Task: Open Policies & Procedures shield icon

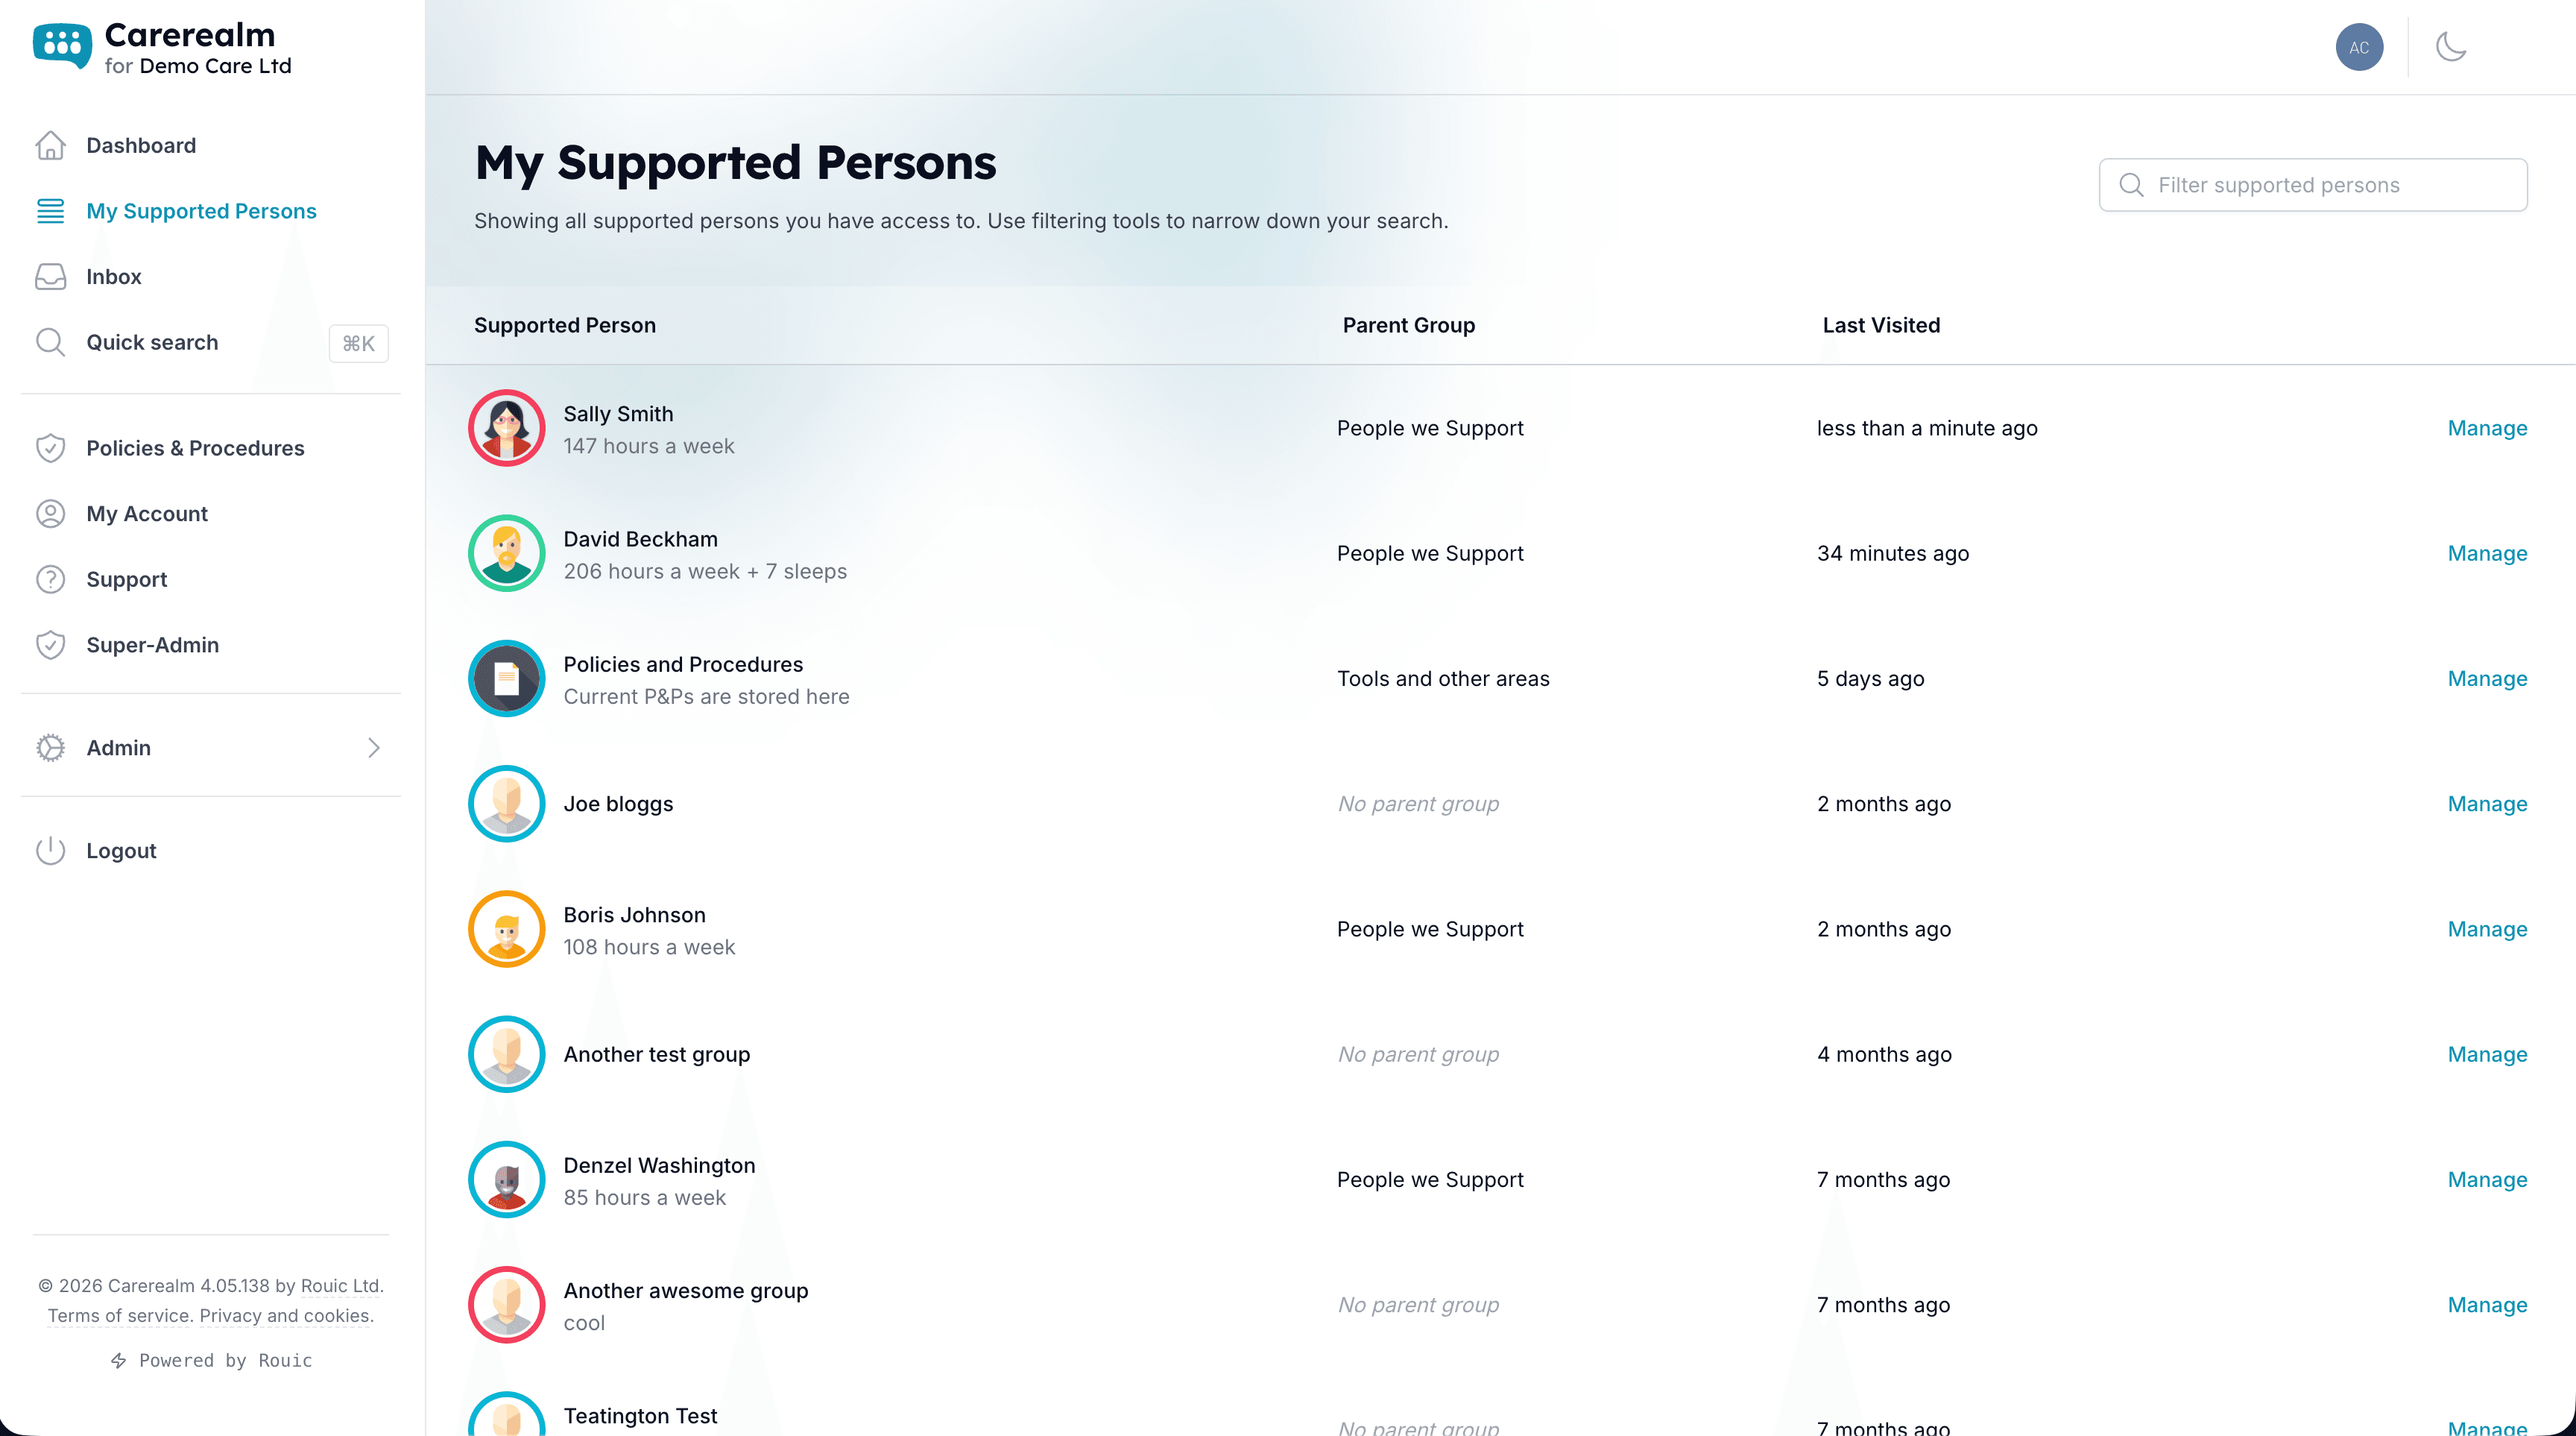Action: coord(50,448)
